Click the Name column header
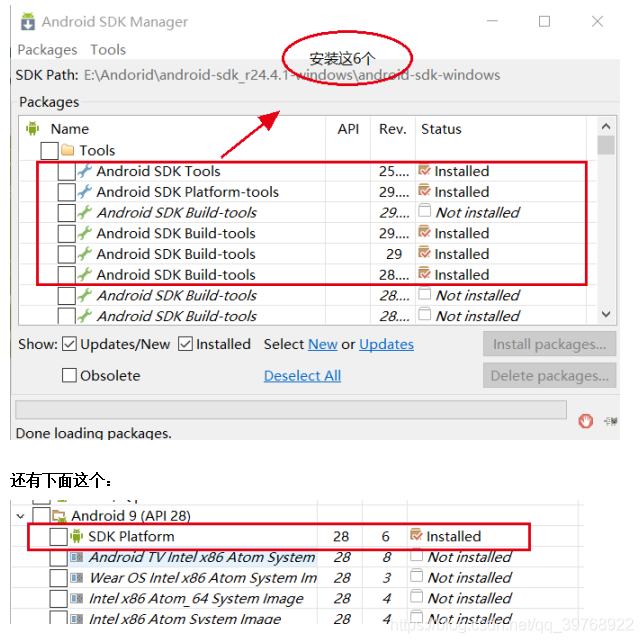 coord(70,129)
